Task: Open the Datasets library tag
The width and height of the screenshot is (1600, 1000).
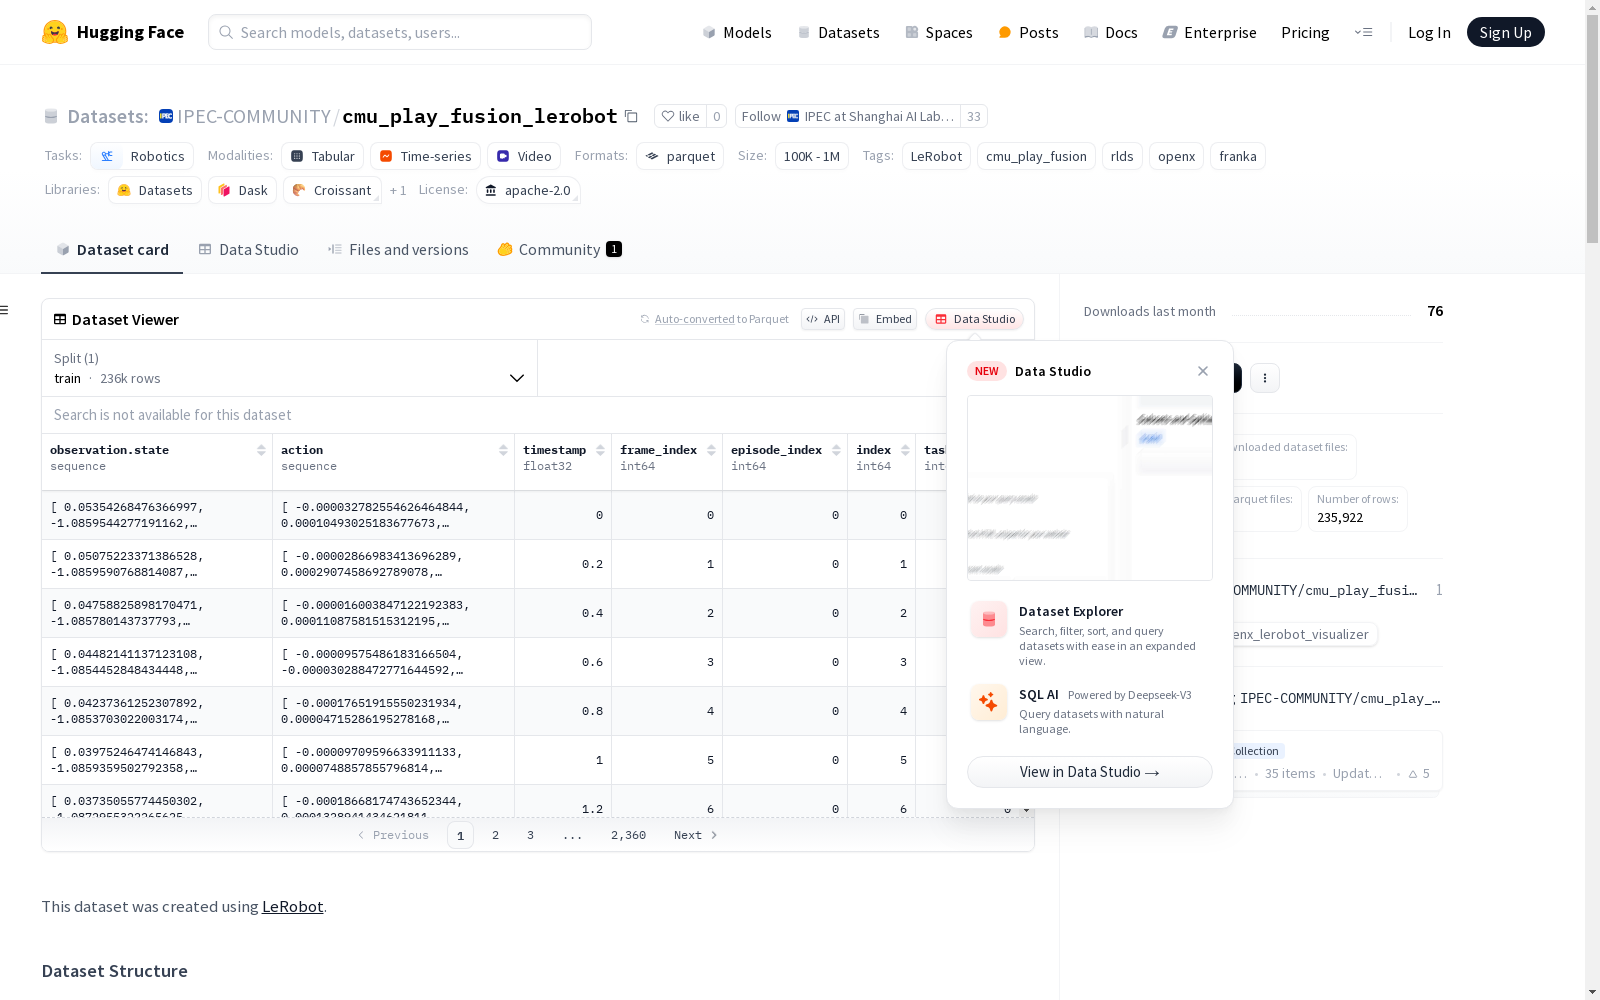Action: 155,190
